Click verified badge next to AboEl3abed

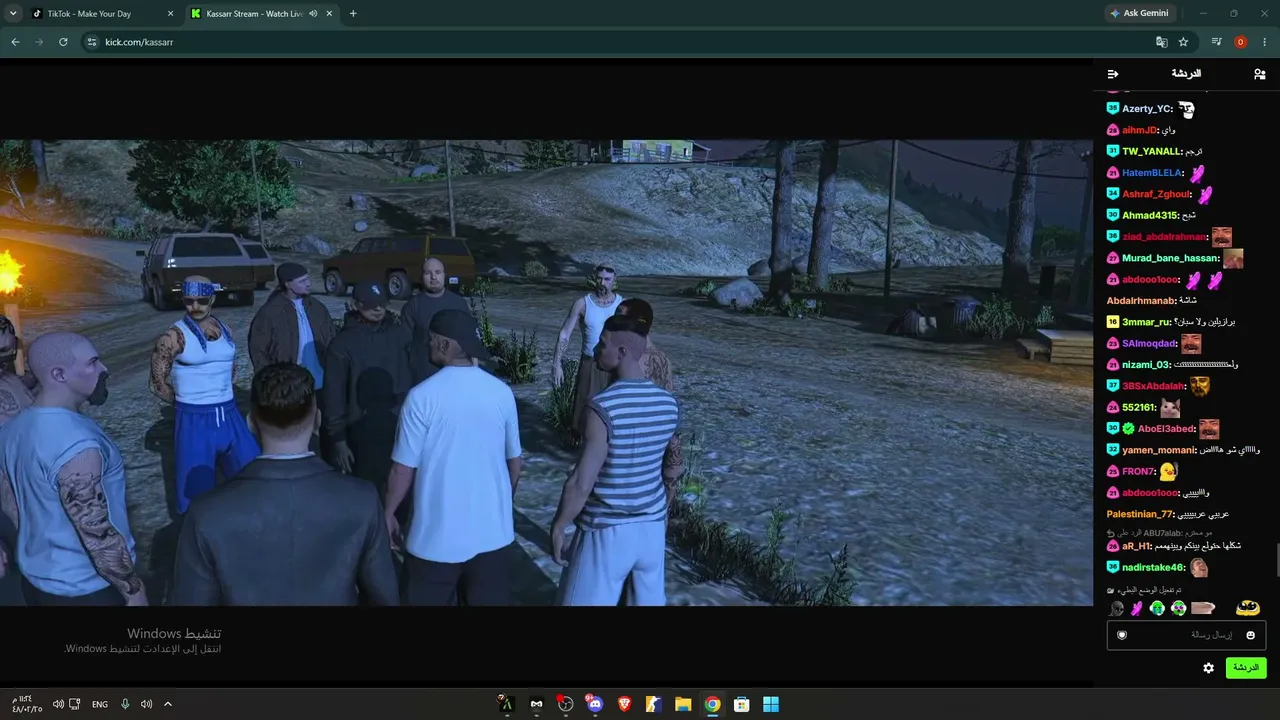tap(1128, 429)
